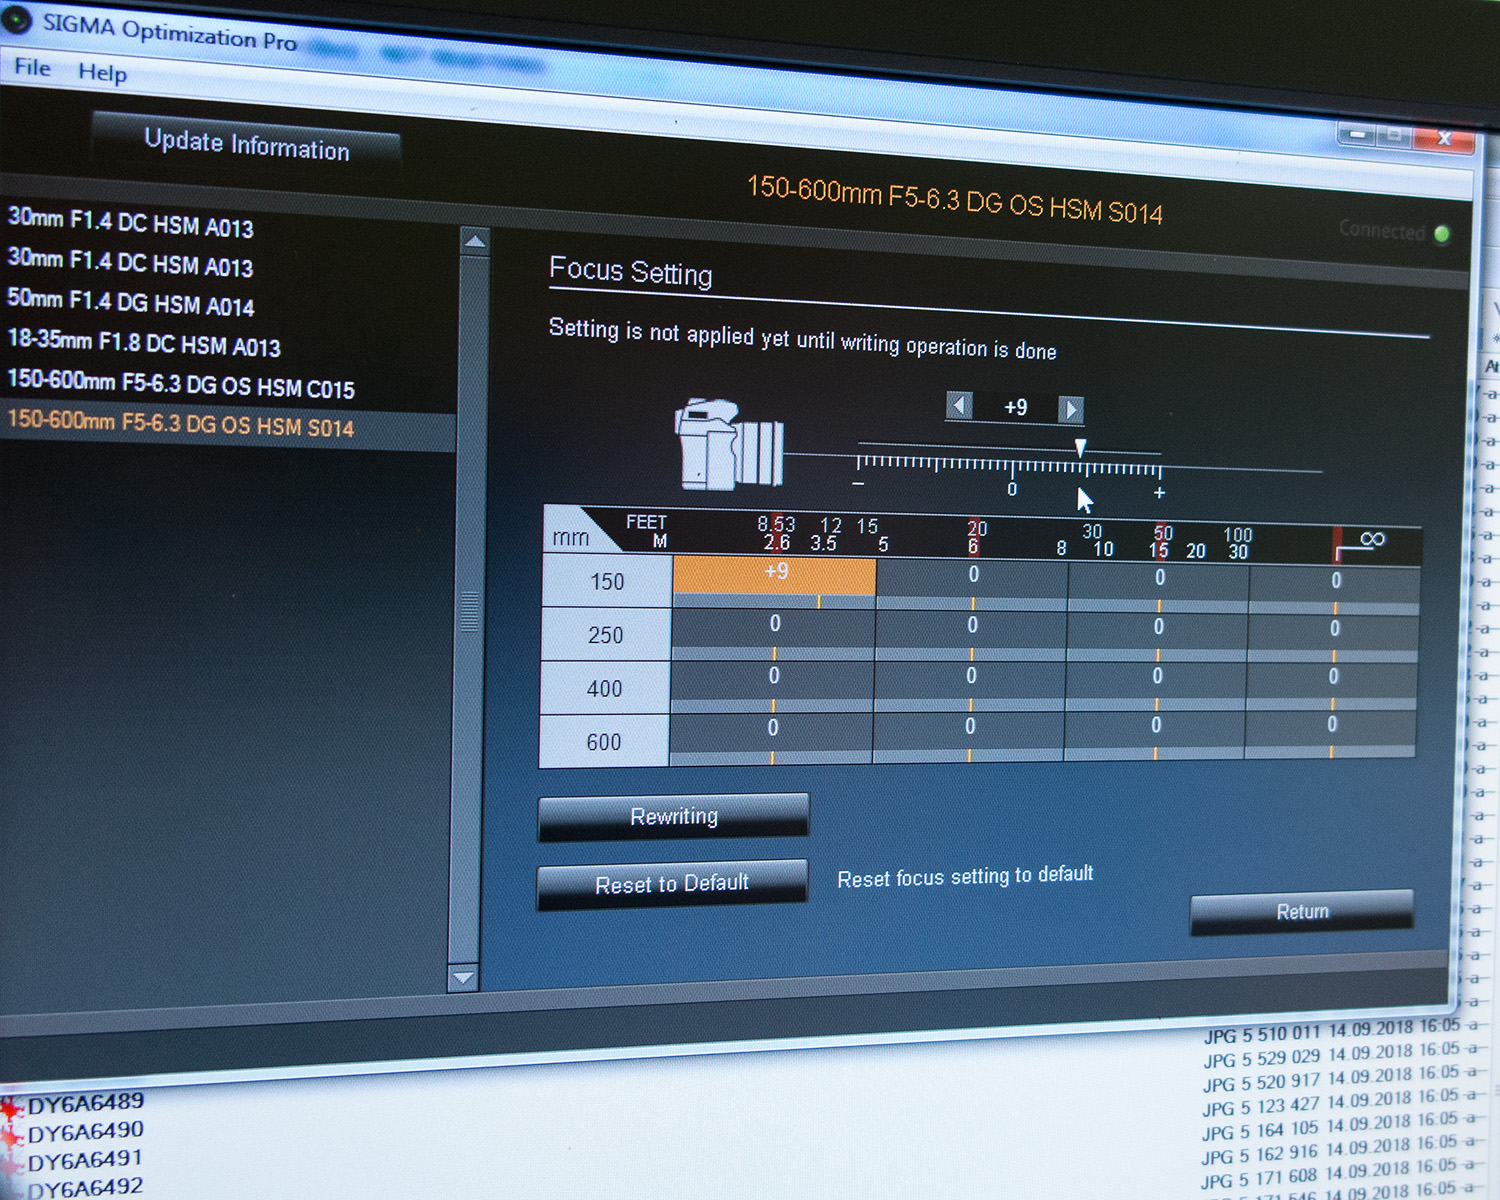Click the Reset to Default button
Image resolution: width=1500 pixels, height=1200 pixels.
click(672, 884)
